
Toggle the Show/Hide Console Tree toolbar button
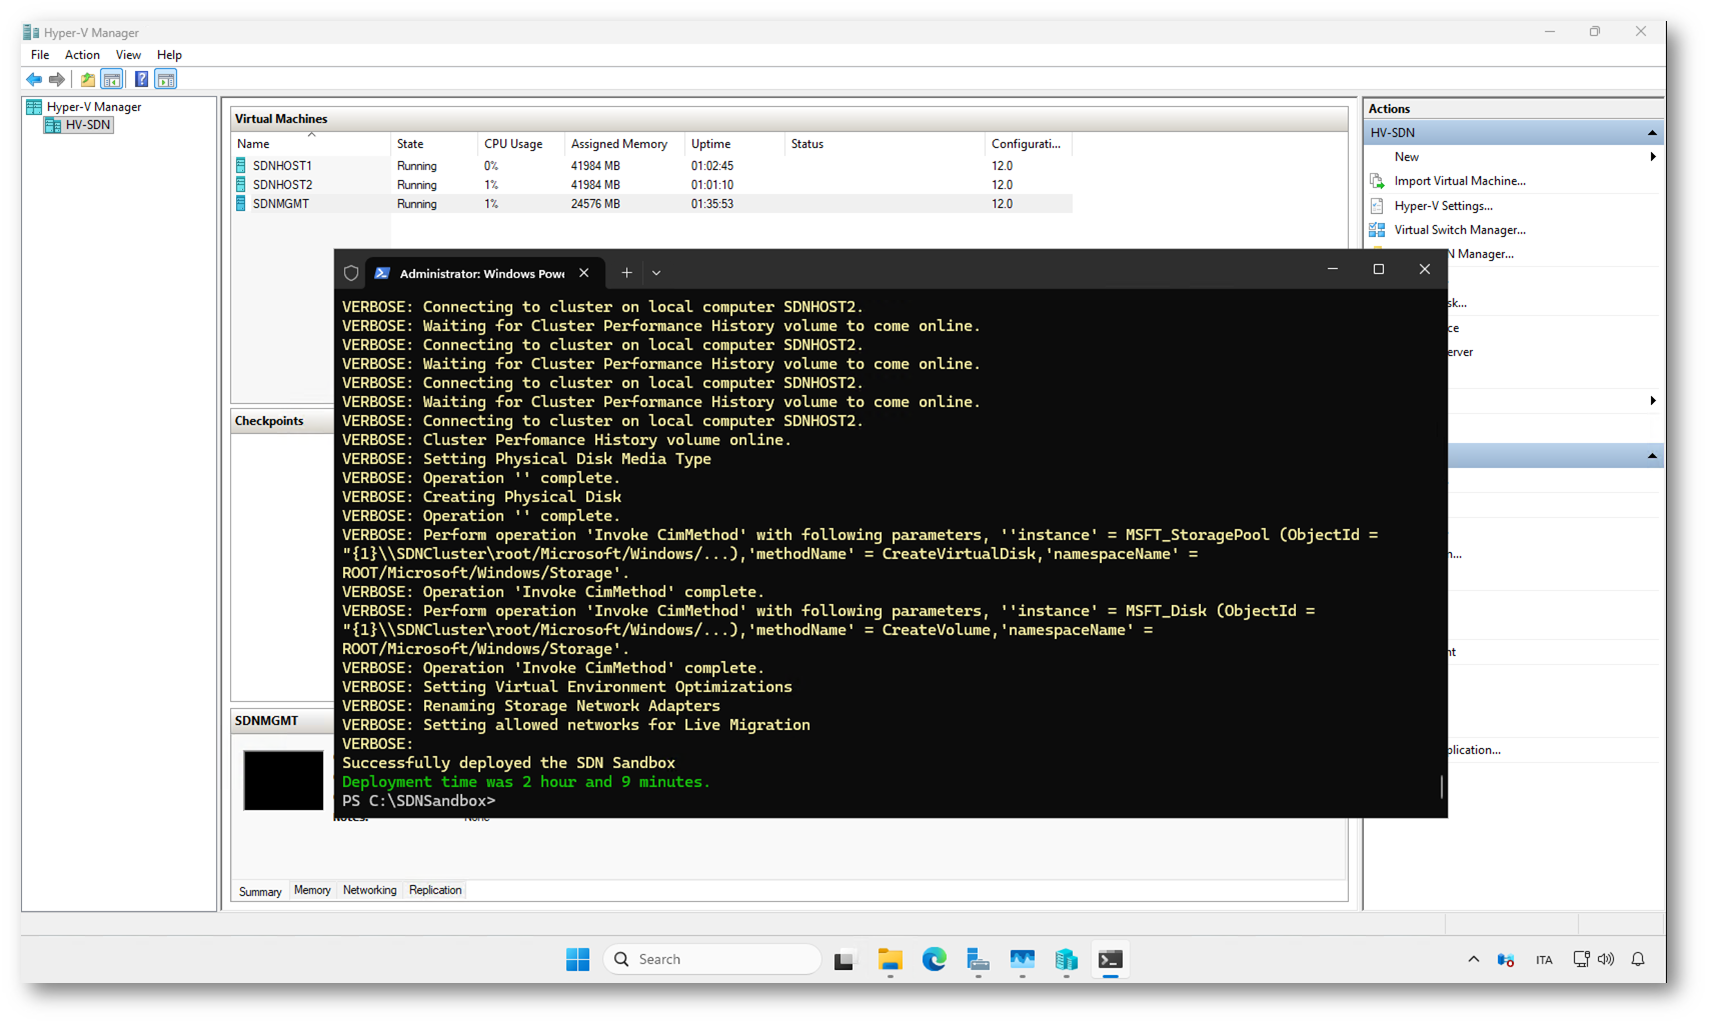pyautogui.click(x=112, y=79)
